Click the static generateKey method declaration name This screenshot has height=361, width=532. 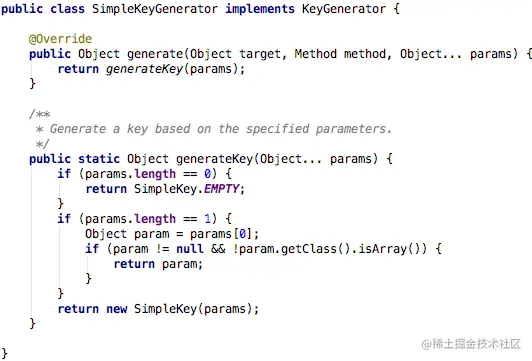coord(214,159)
